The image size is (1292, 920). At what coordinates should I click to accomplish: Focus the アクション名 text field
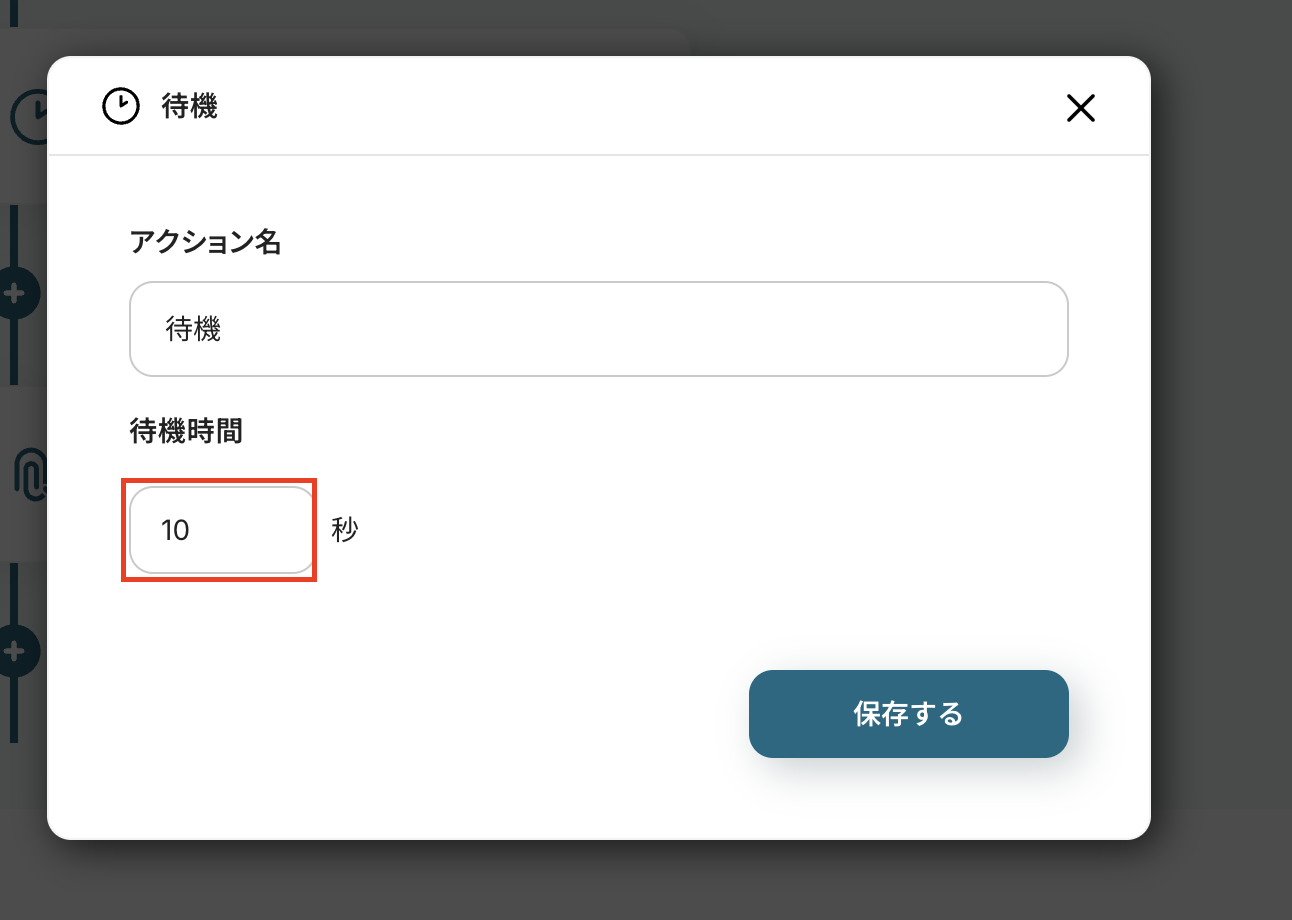pyautogui.click(x=598, y=329)
